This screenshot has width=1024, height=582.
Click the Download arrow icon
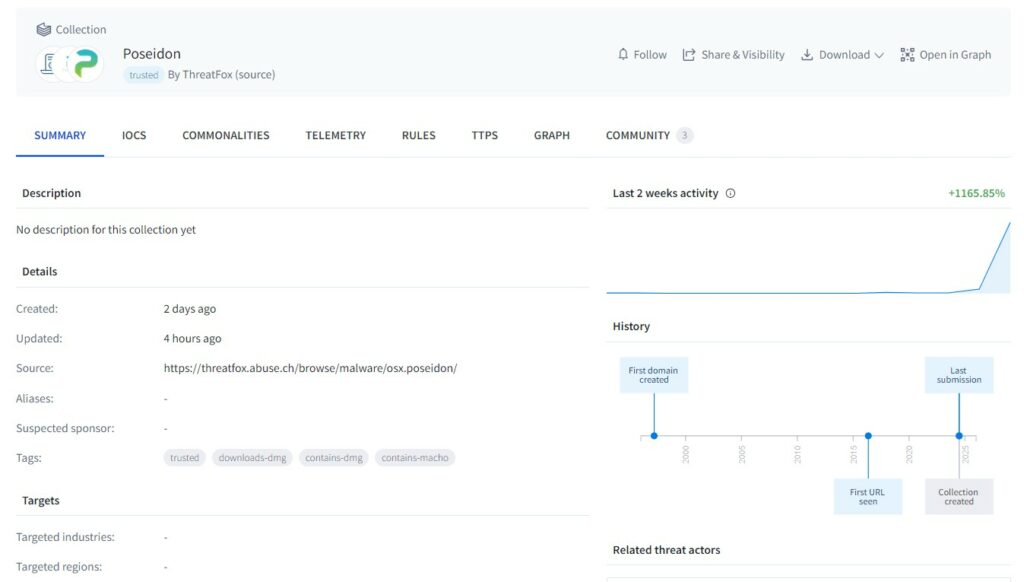click(807, 55)
